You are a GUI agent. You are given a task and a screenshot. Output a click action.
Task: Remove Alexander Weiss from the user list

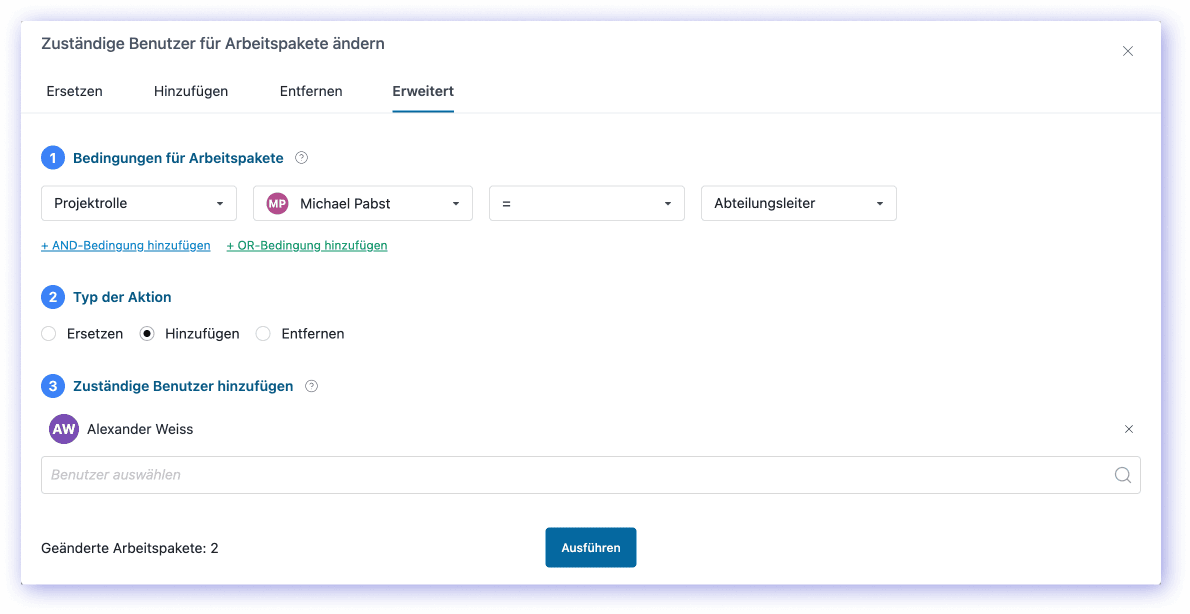pyautogui.click(x=1129, y=429)
